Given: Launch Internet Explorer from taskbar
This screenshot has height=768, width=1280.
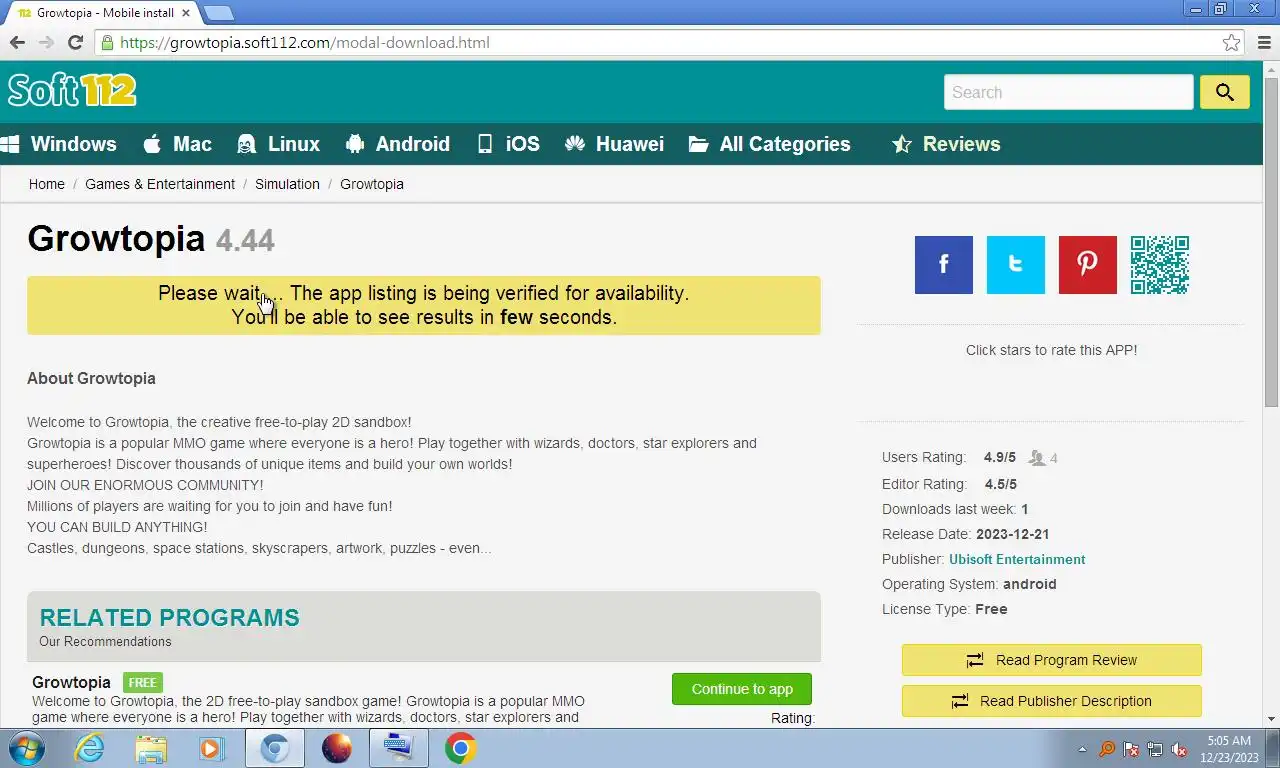Looking at the screenshot, I should point(89,748).
